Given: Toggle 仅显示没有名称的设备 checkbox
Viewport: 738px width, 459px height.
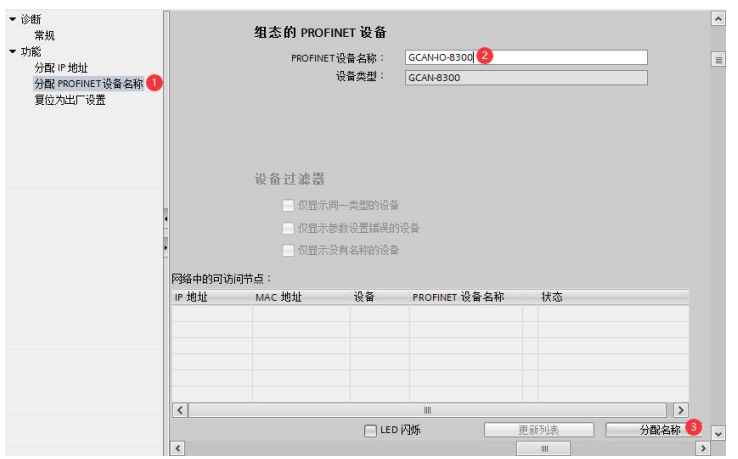Looking at the screenshot, I should click(288, 250).
